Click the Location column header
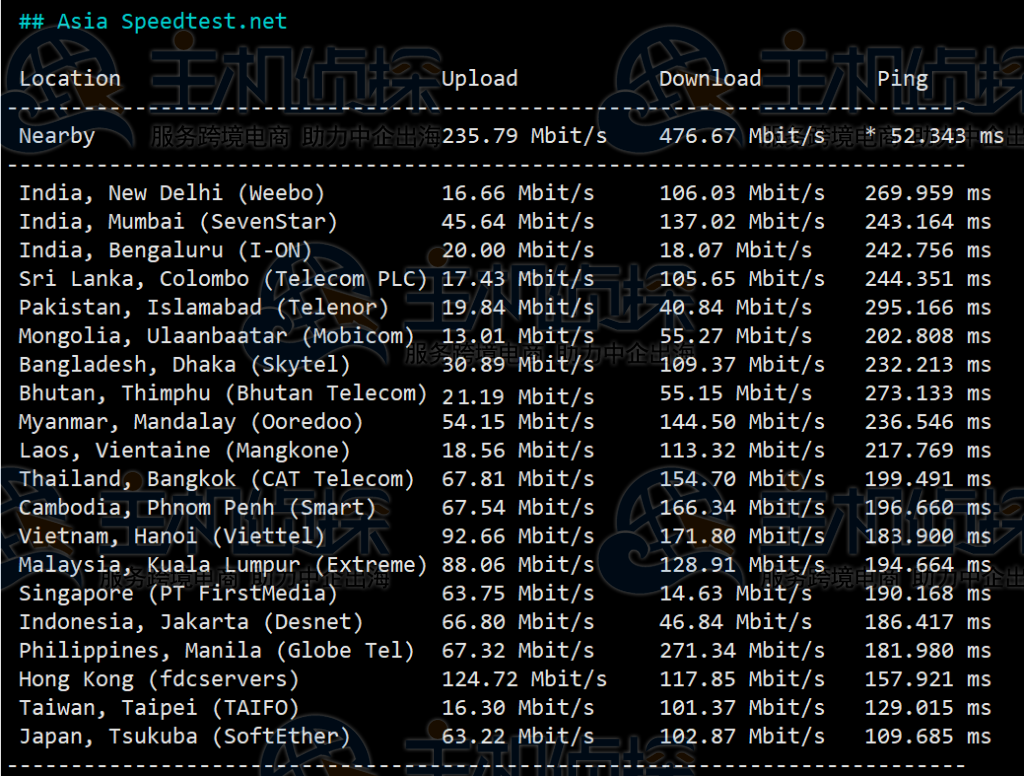The height and width of the screenshot is (776, 1024). click(70, 78)
